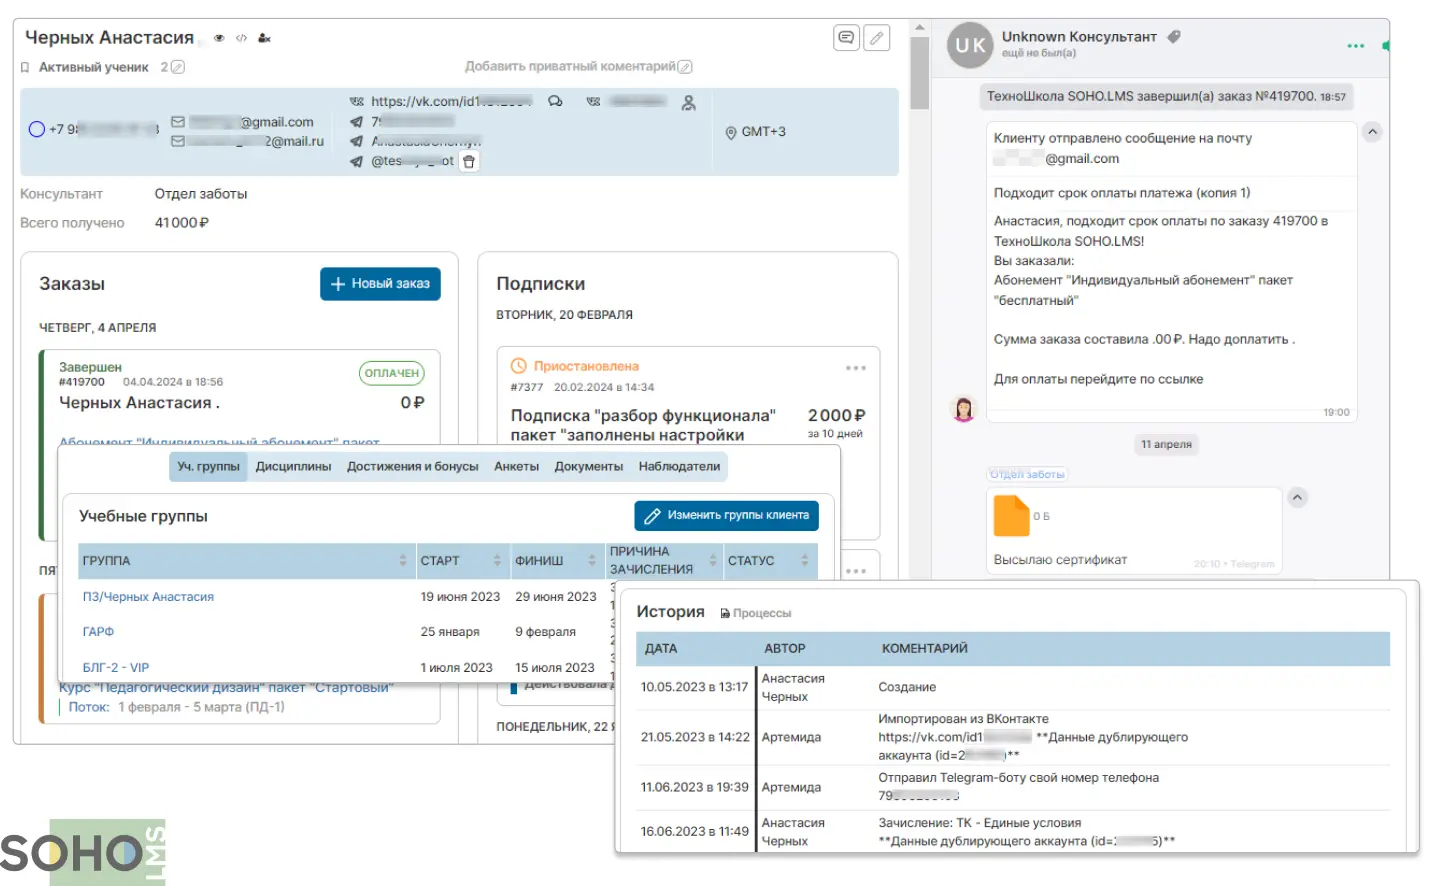Screen dimensions: 1454x886
Task: Collapse the payment reminder message with the chevron
Action: coord(1373,132)
